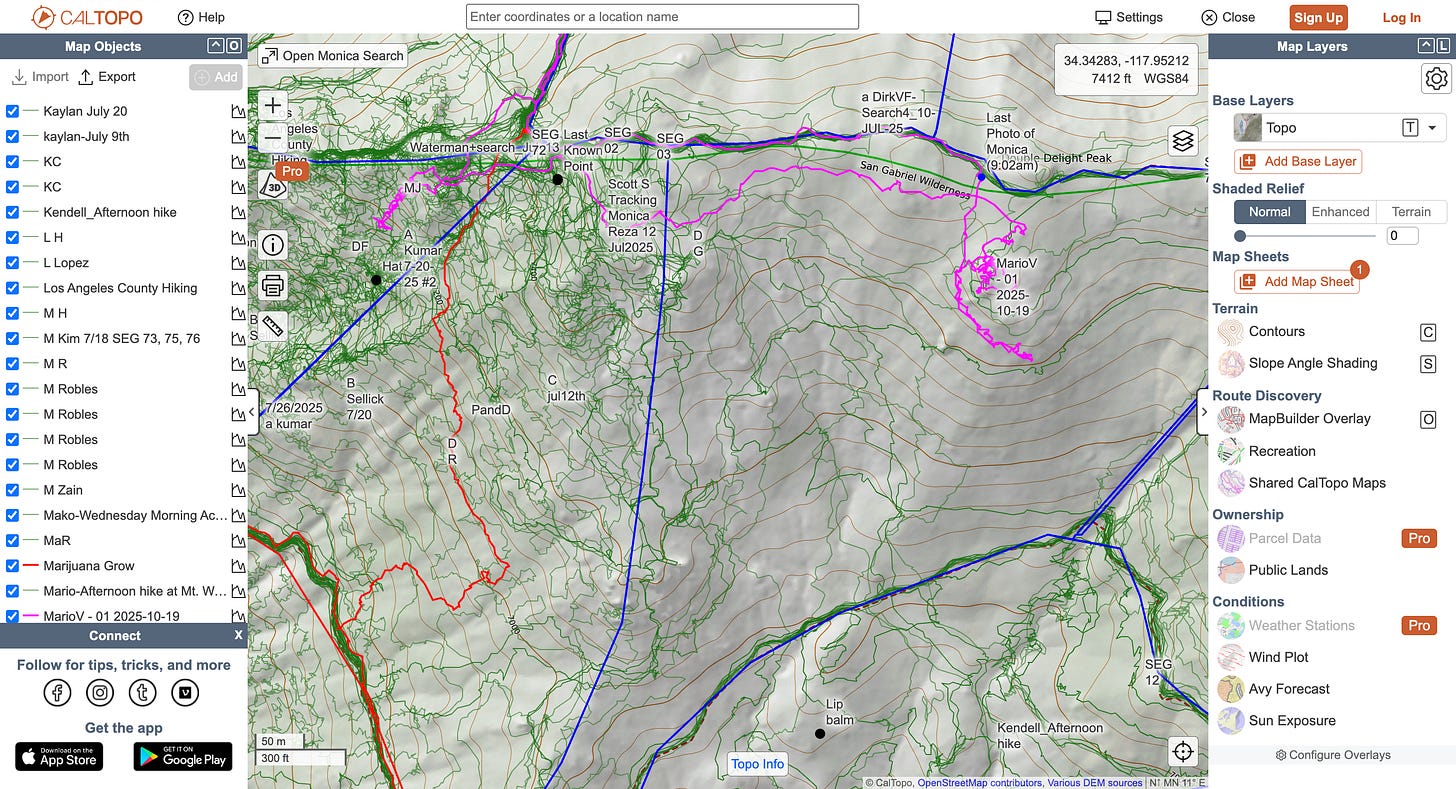Click Add Map Sheet button
1456x789 pixels.
pyautogui.click(x=1297, y=282)
